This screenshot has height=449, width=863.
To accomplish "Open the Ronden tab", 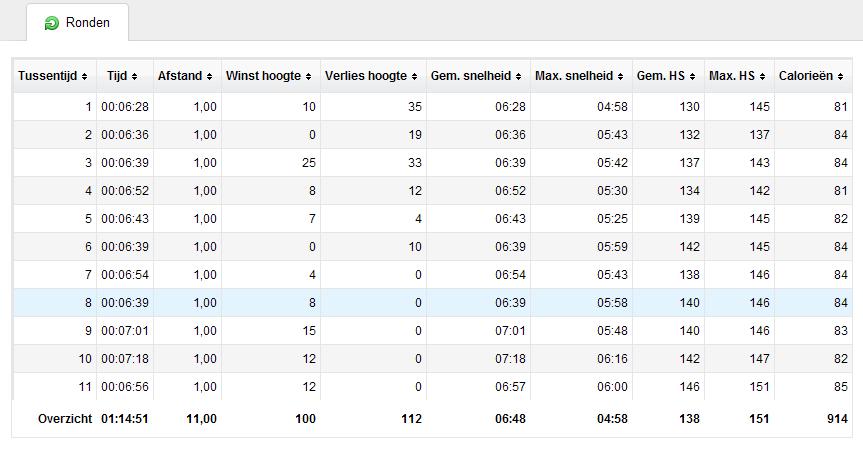I will tap(78, 23).
